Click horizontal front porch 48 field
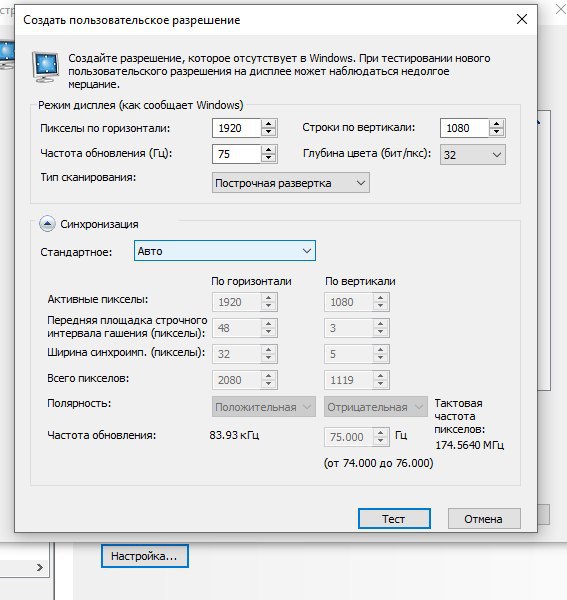567x600 pixels. pos(237,328)
